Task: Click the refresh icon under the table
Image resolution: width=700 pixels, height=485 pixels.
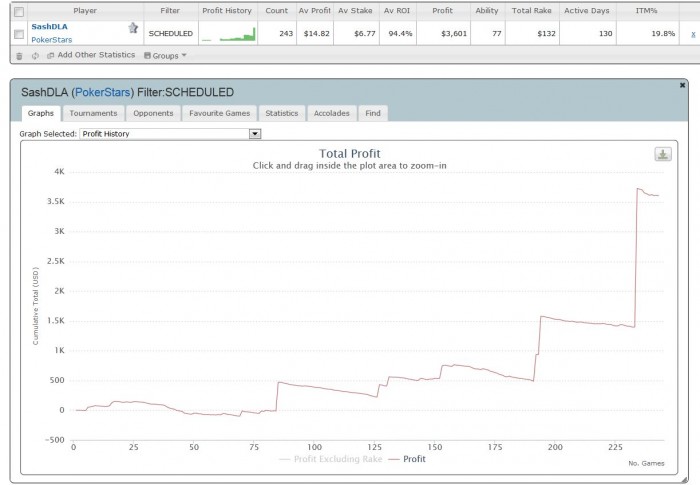Action: [35, 56]
